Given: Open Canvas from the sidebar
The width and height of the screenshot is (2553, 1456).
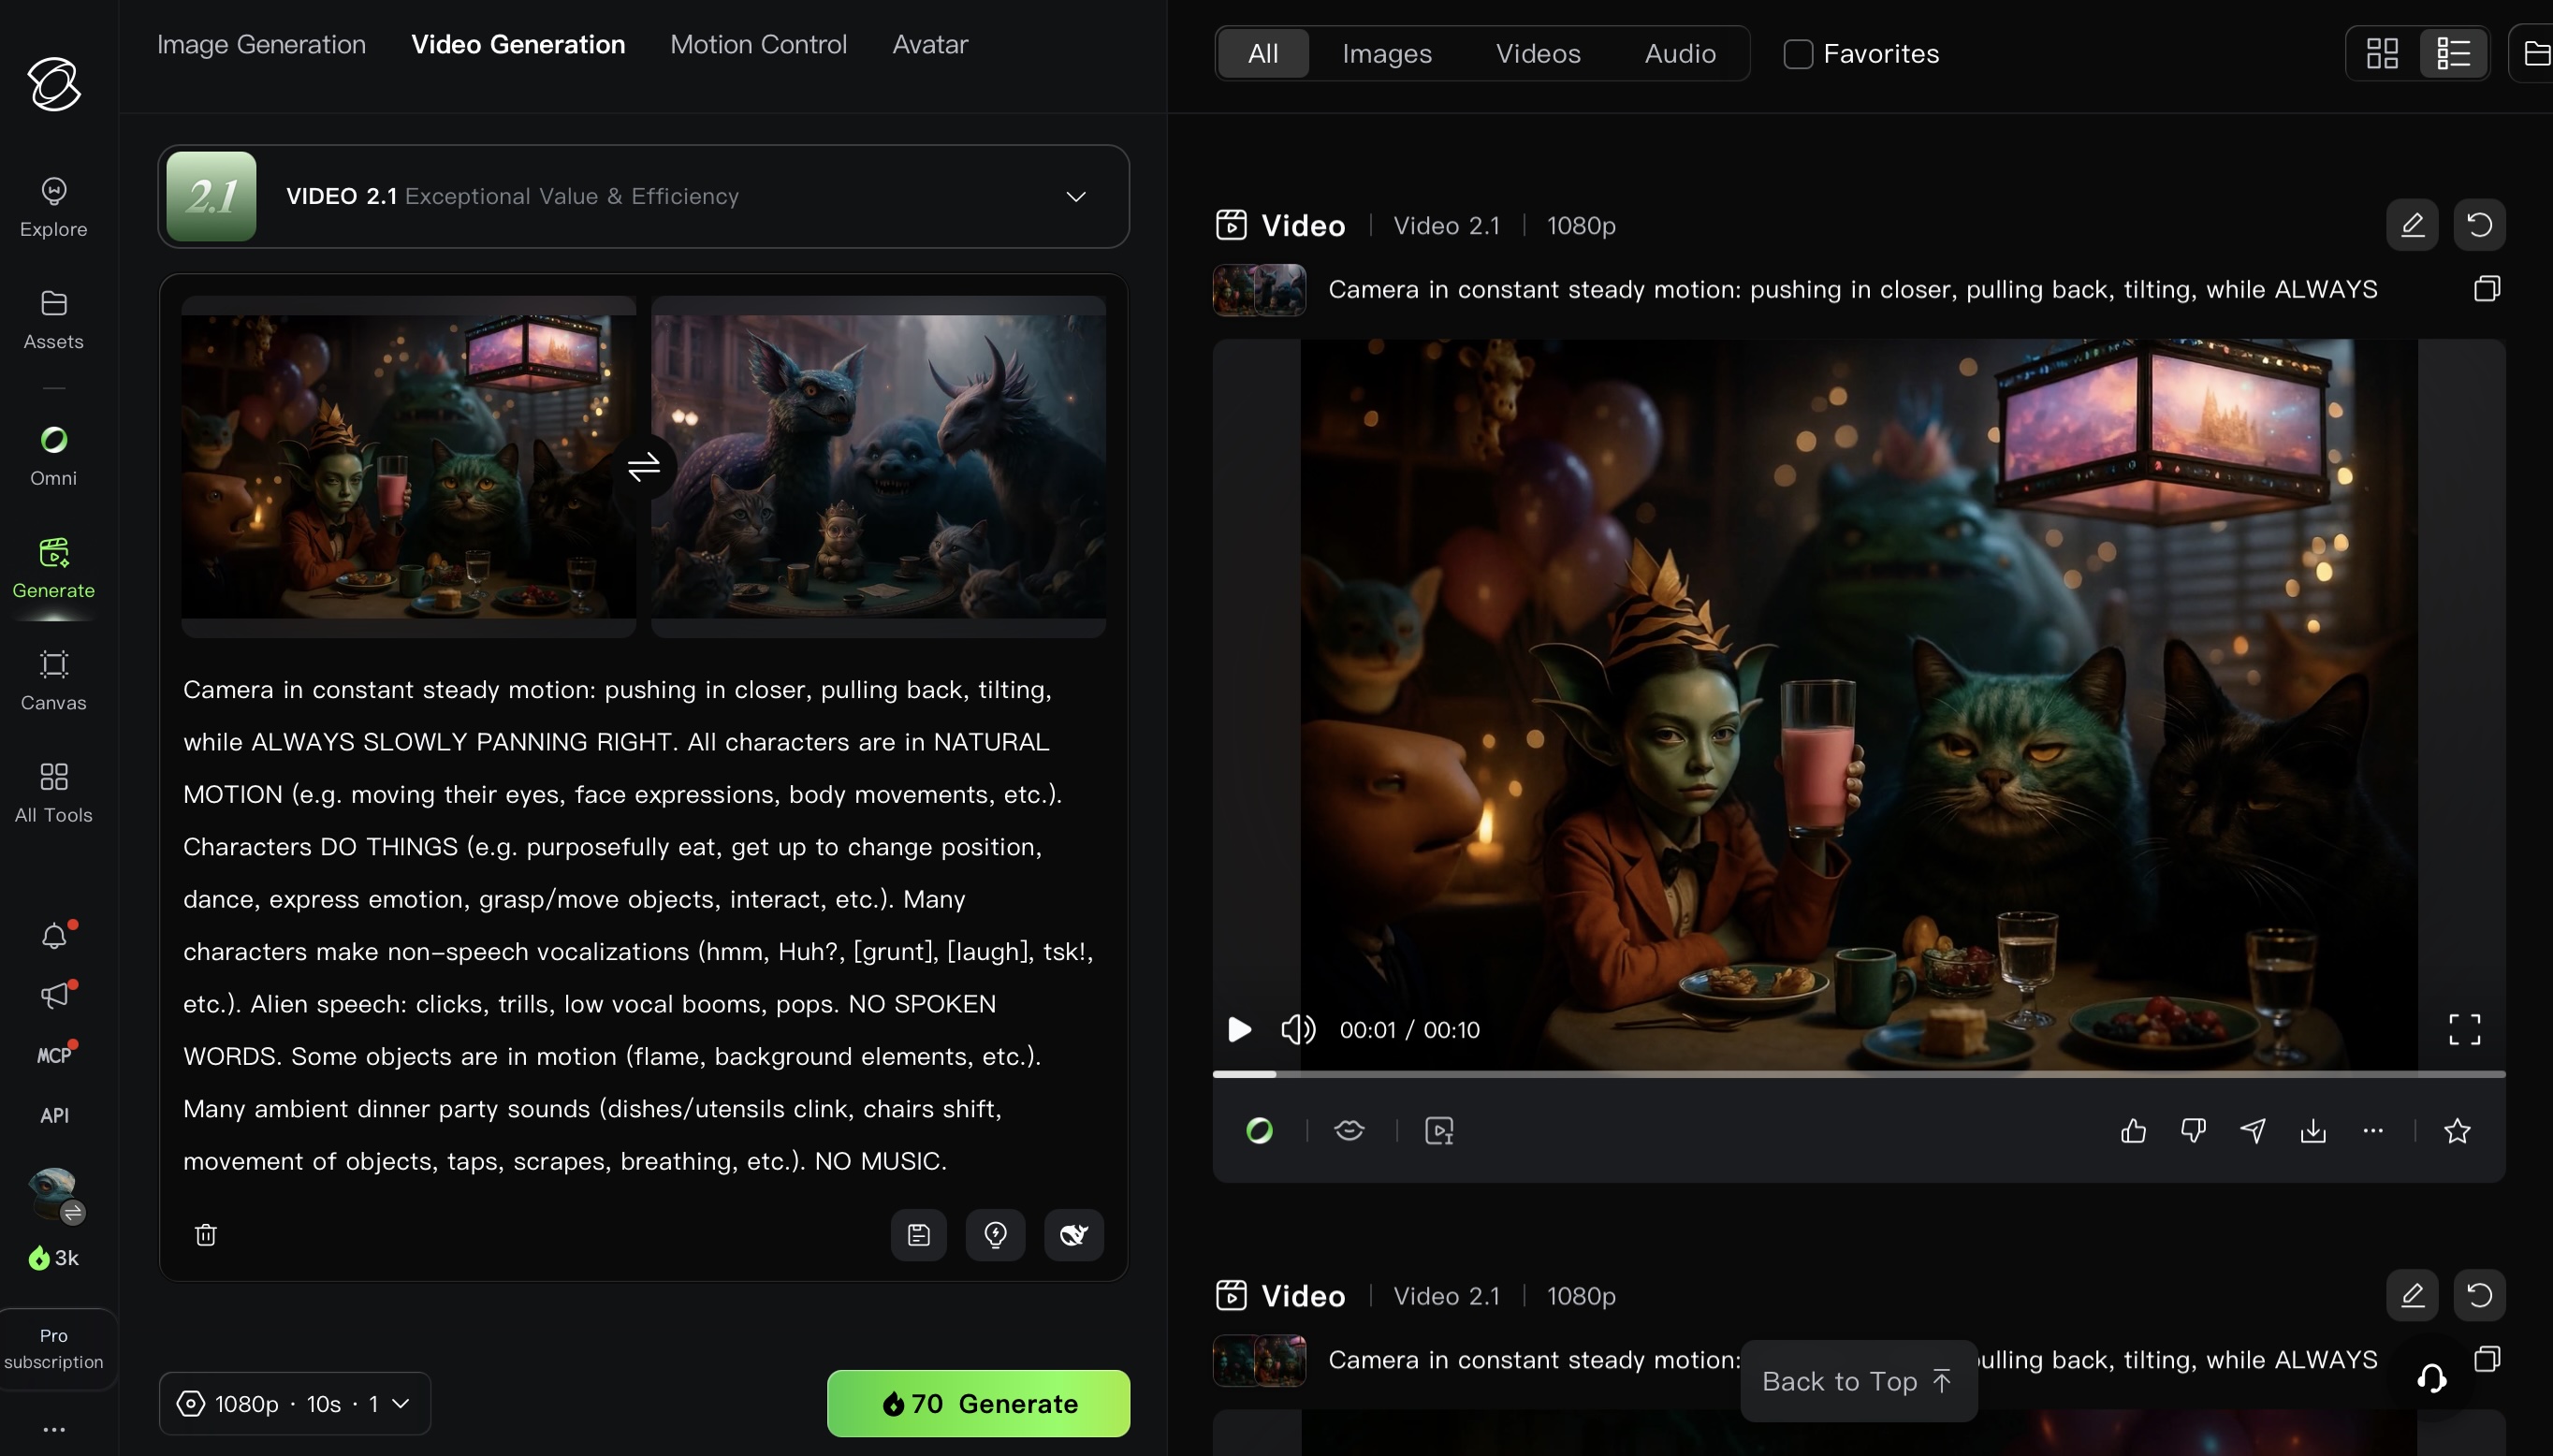Looking at the screenshot, I should pyautogui.click(x=54, y=681).
